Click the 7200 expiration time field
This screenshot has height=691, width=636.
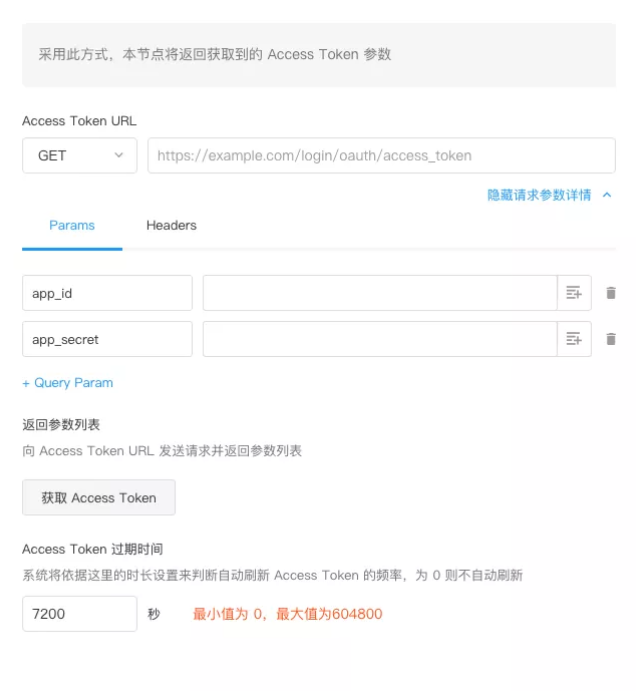click(x=79, y=614)
